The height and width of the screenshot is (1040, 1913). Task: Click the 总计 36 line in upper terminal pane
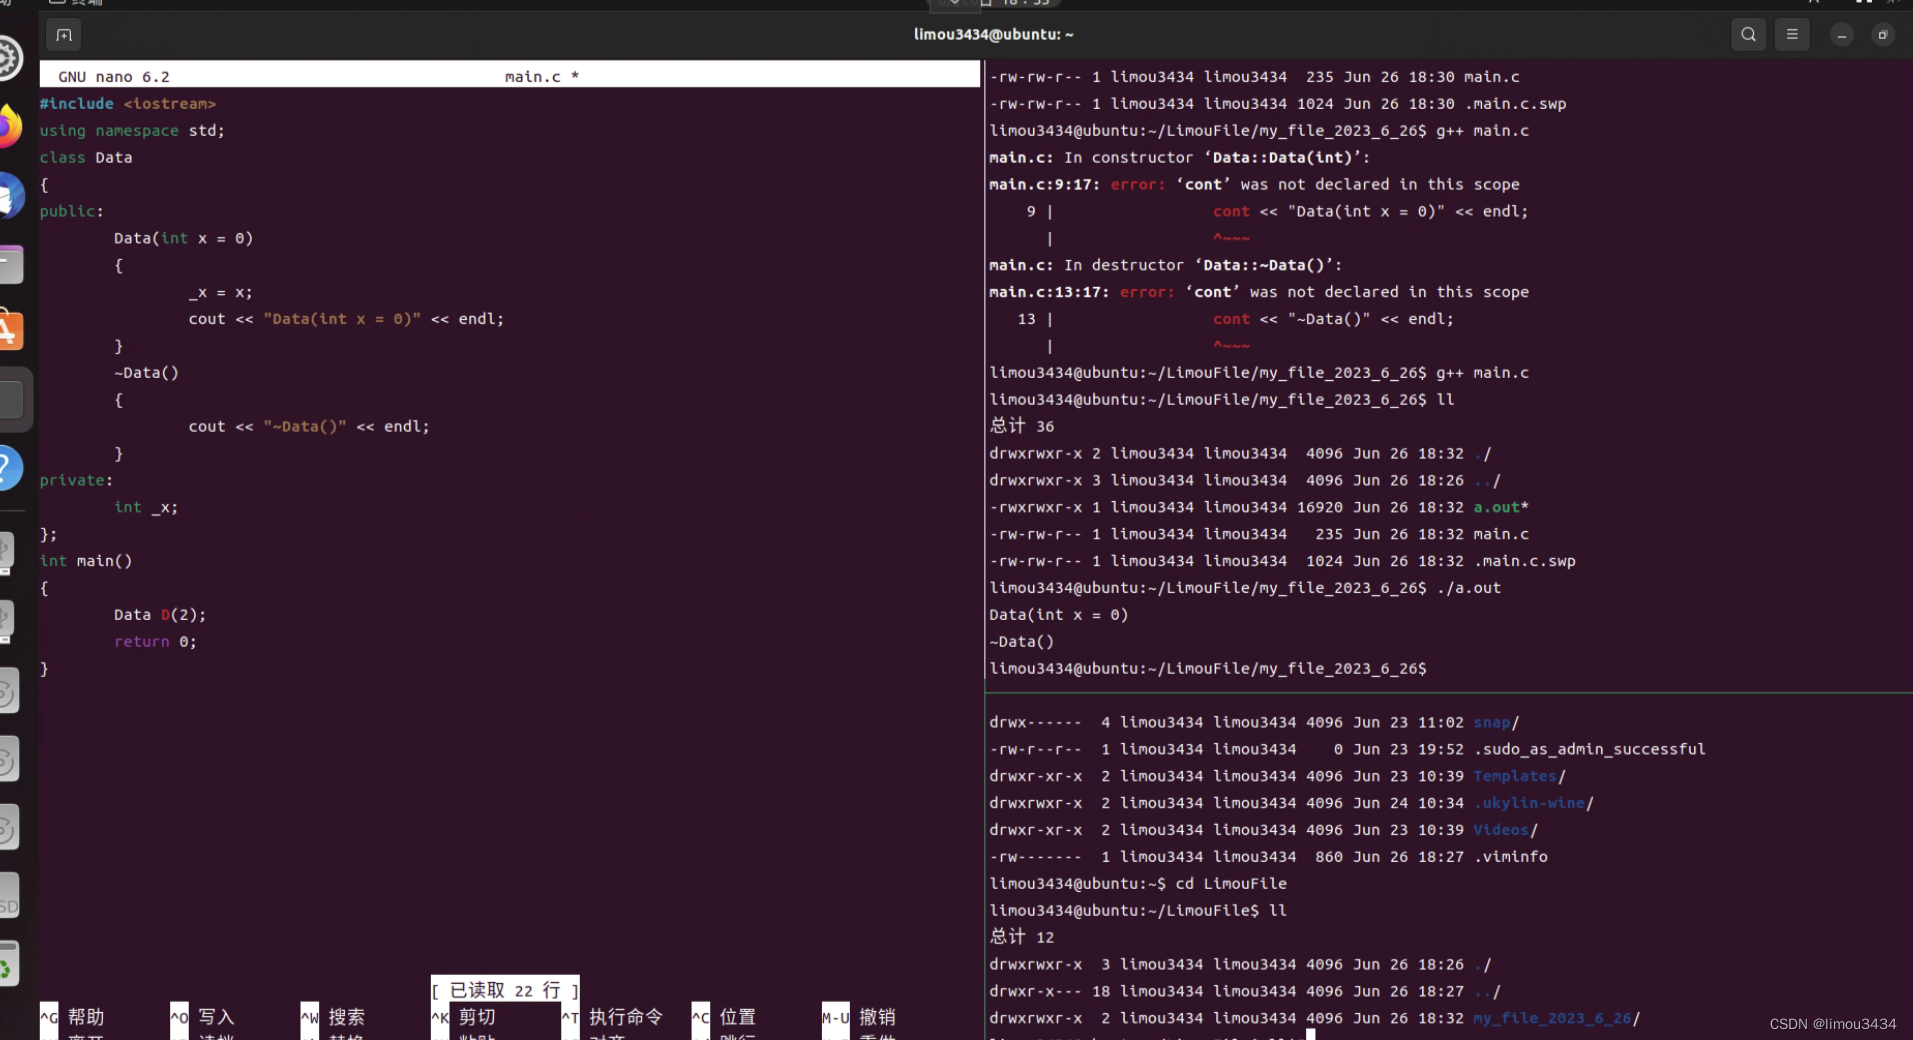tap(1021, 426)
